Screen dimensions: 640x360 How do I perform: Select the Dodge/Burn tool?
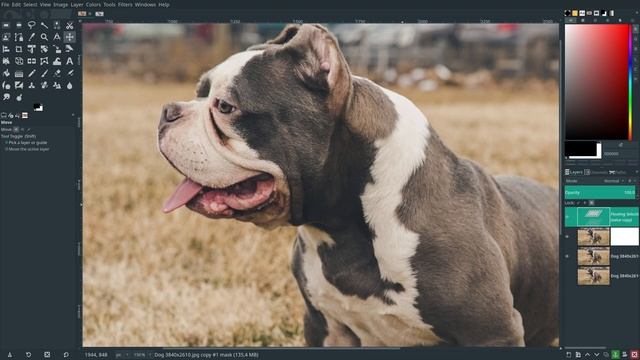pos(19,97)
